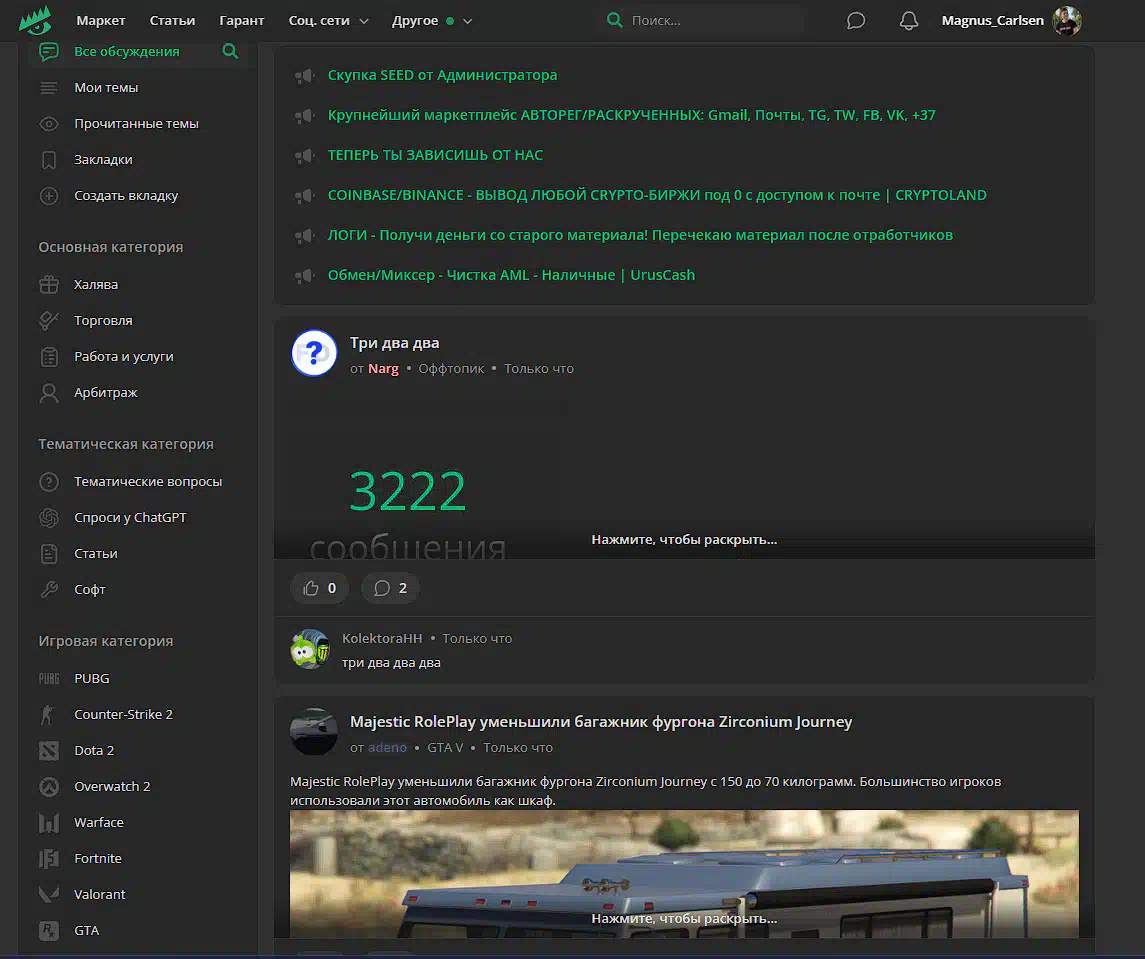The width and height of the screenshot is (1145, 959).
Task: Click the Мои темы list icon
Action: tap(49, 88)
